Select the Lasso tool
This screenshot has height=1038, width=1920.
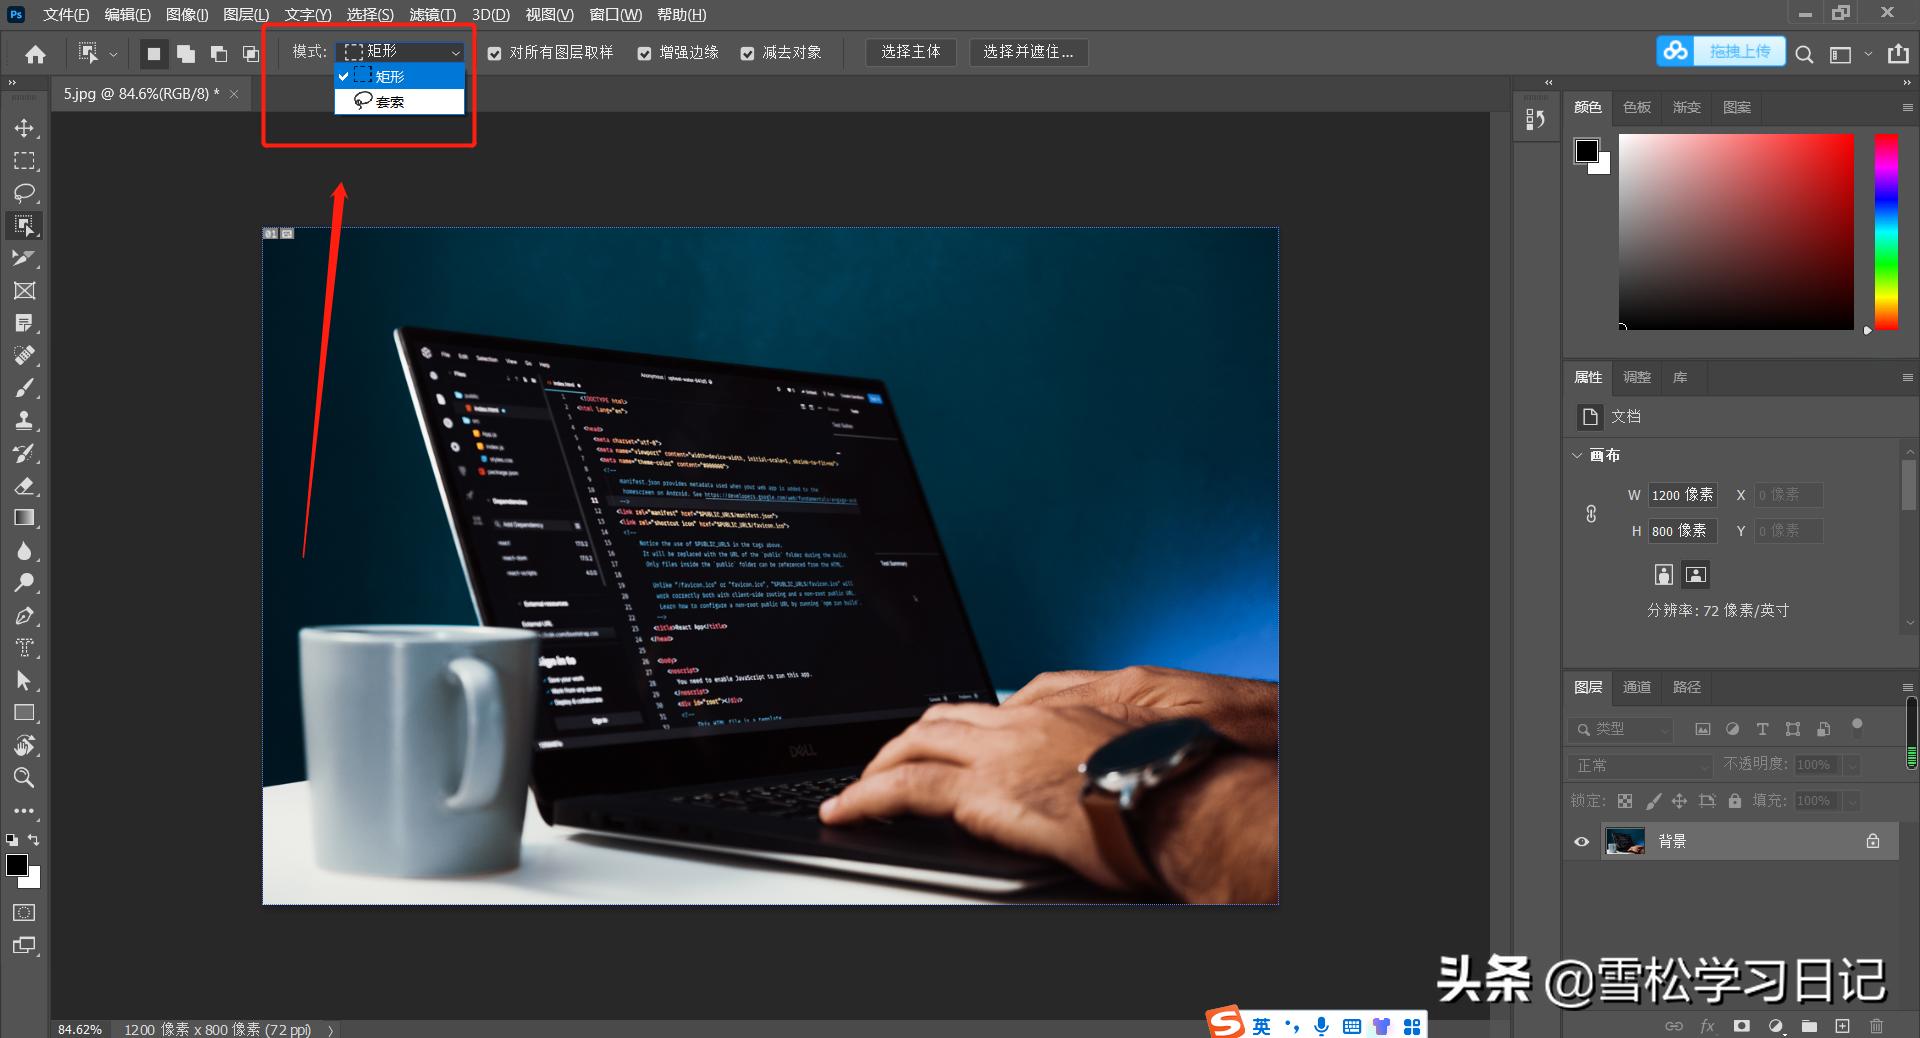24,192
